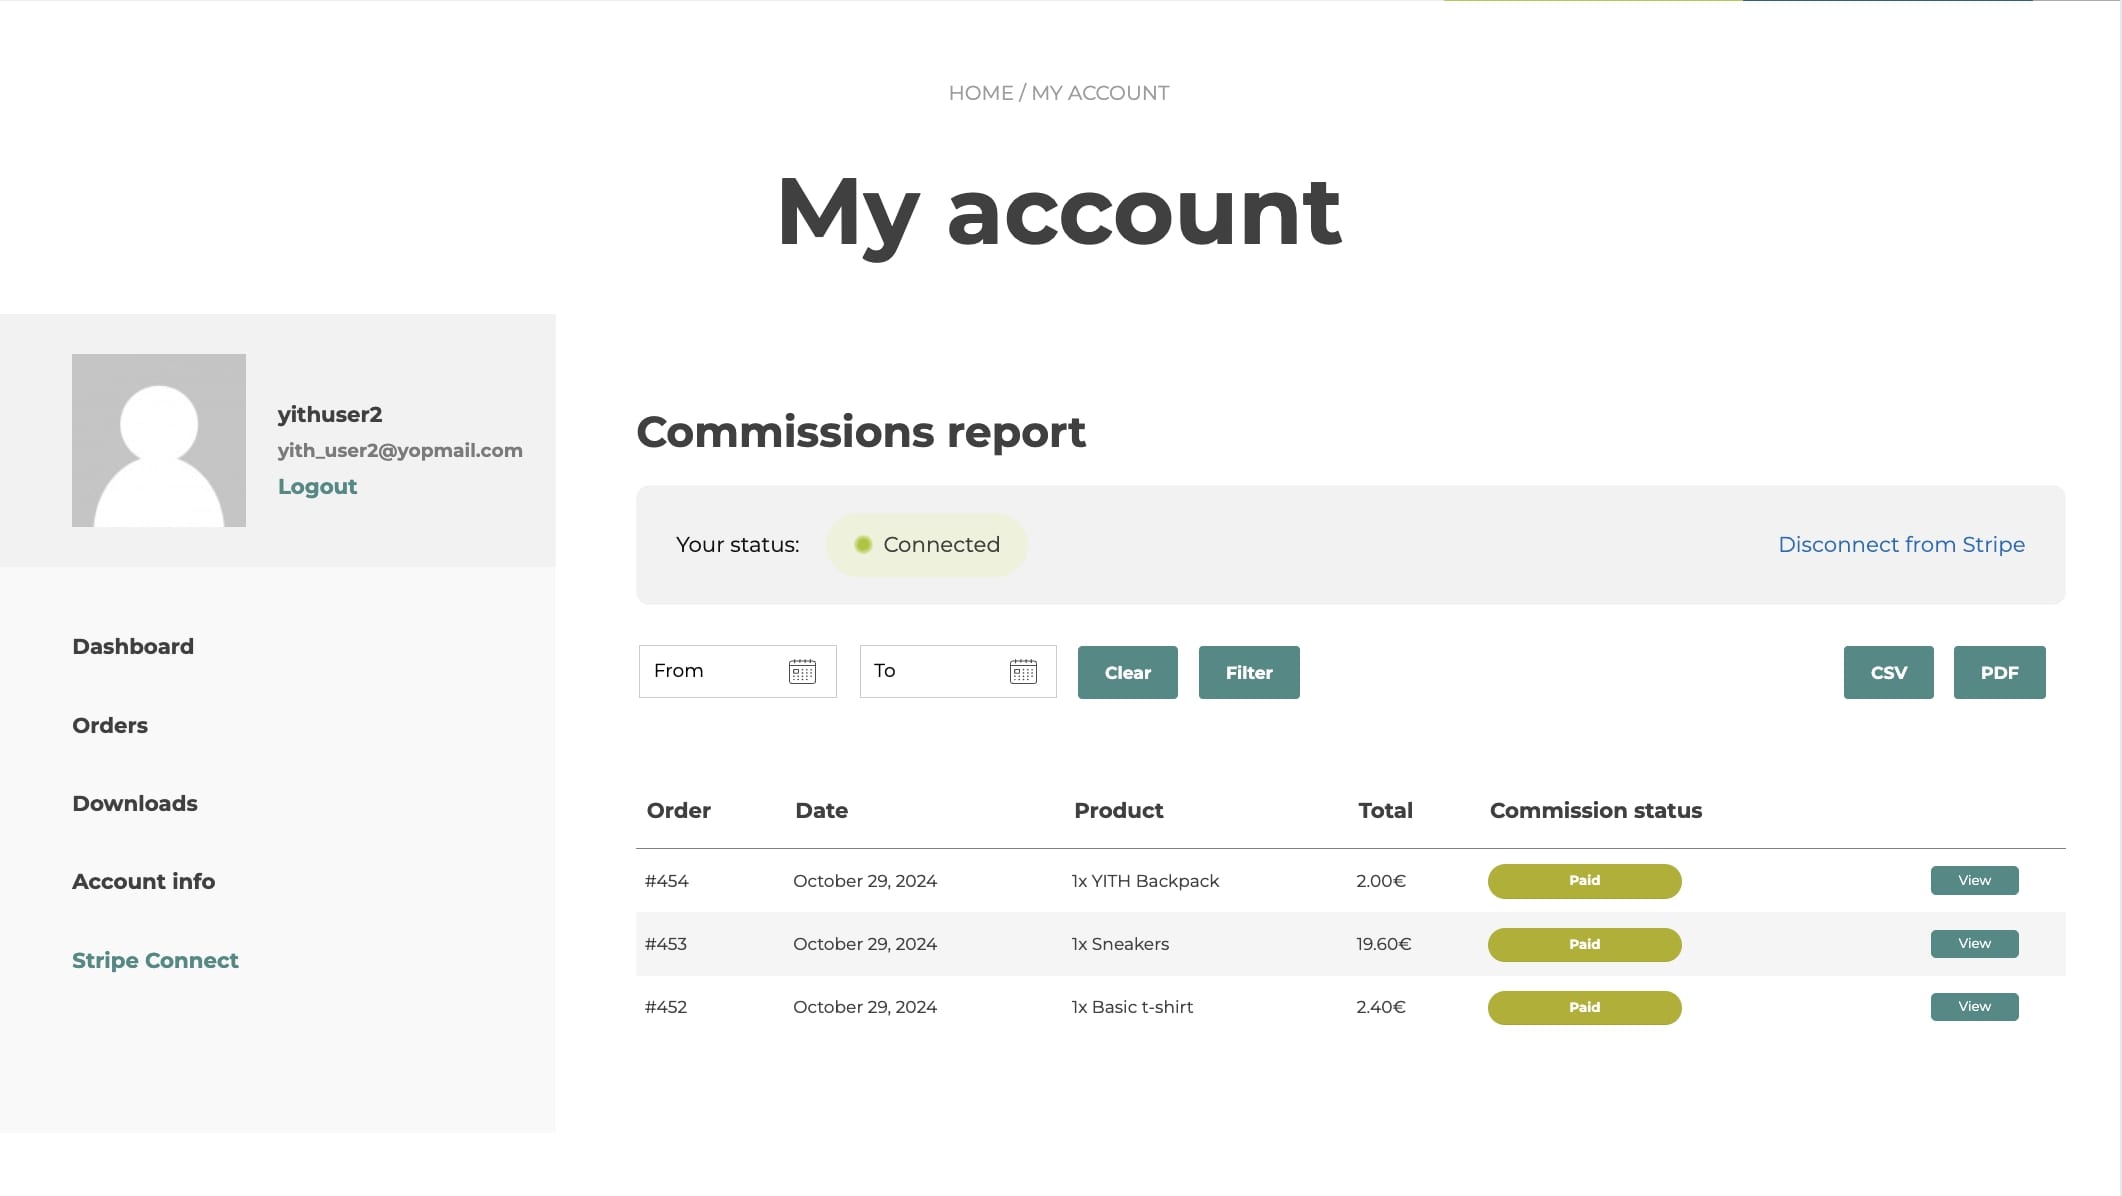The image size is (2122, 1196).
Task: Export the report as CSV
Action: [1888, 672]
